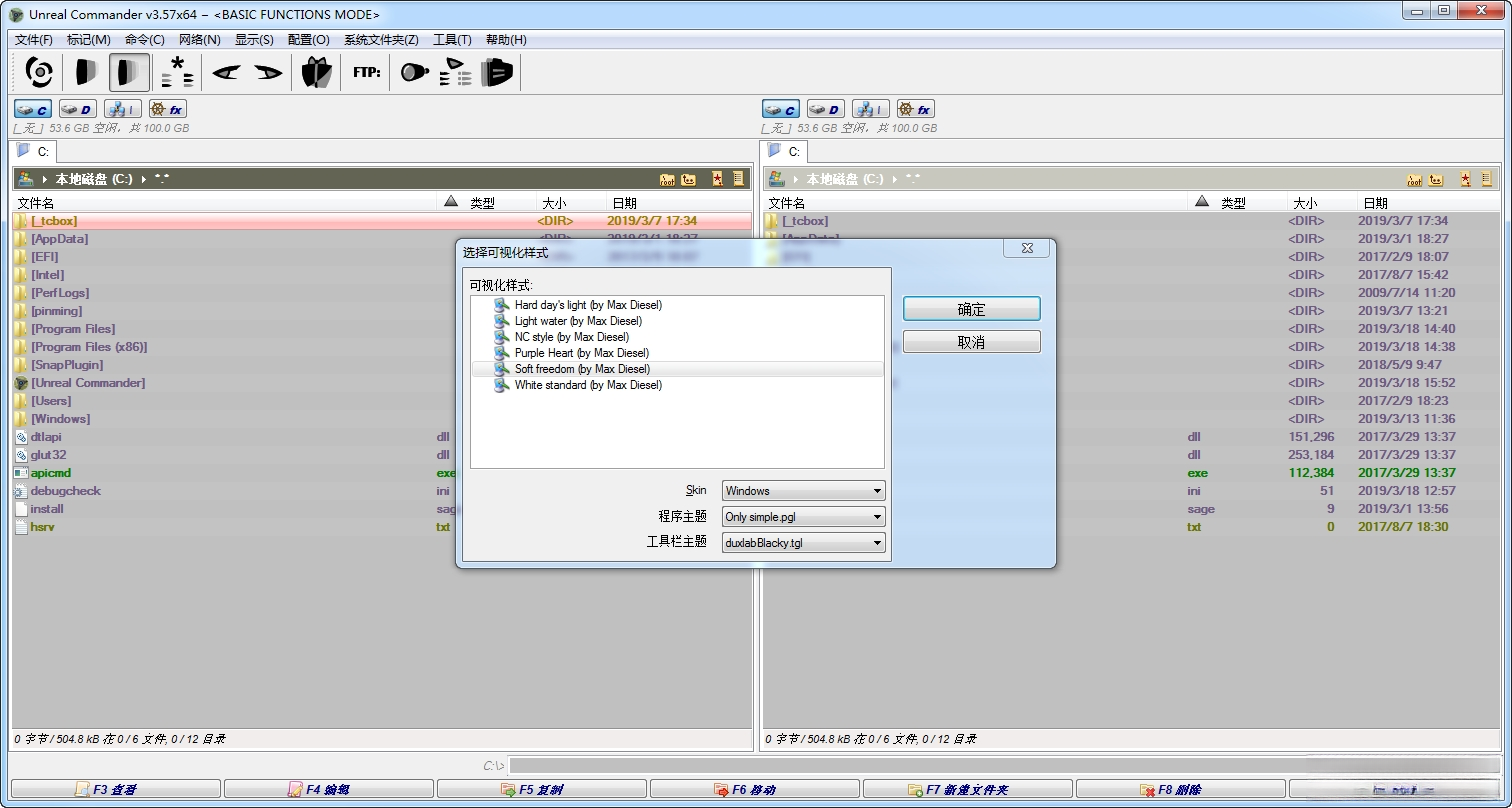Click the left-pointing eye-shaped toolbar icon
The width and height of the screenshot is (1512, 808).
[x=226, y=72]
